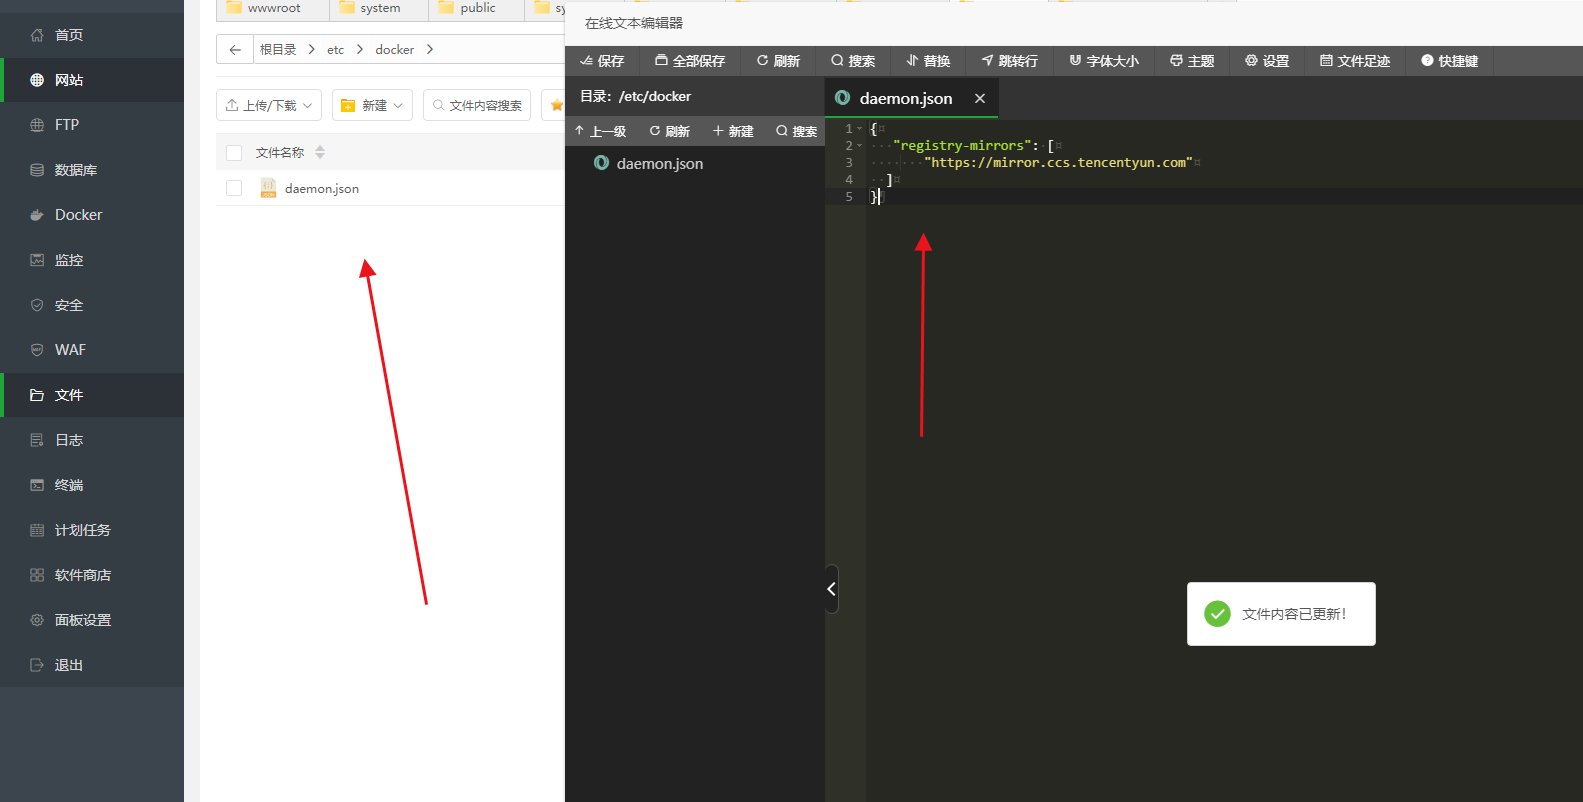Image resolution: width=1583 pixels, height=802 pixels.
Task: Switch to the system folder tab
Action: (x=379, y=9)
